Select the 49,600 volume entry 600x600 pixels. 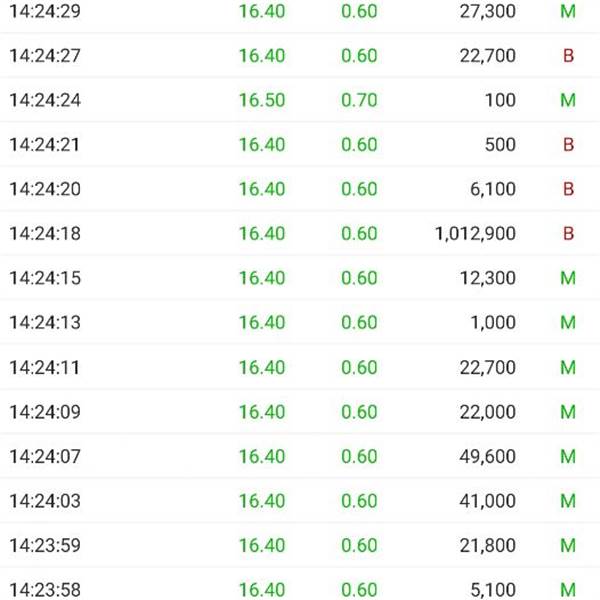click(488, 456)
